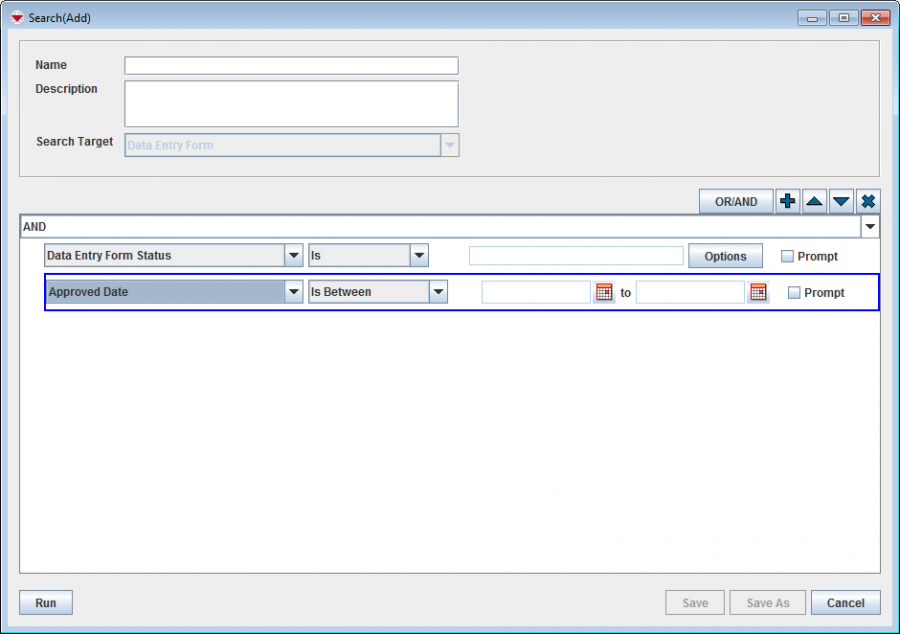Click the application icon in title bar
The image size is (900, 634).
coord(16,18)
